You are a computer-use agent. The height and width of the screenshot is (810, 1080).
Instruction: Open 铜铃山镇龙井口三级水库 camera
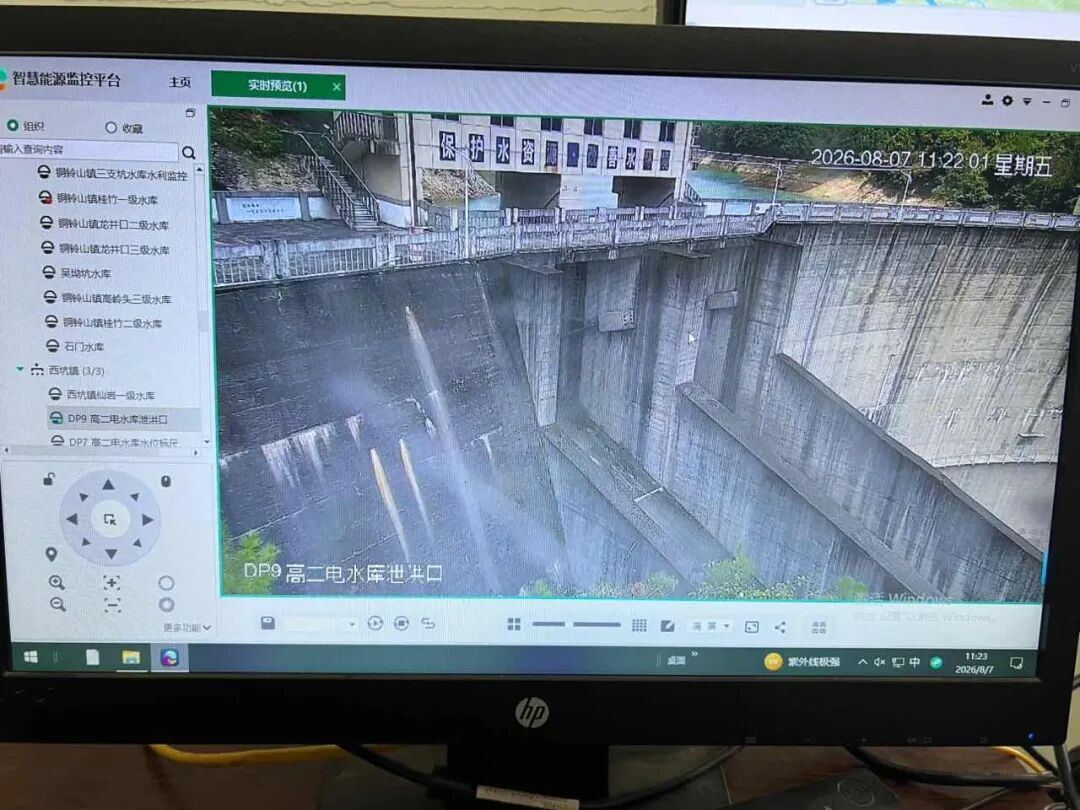(105, 249)
